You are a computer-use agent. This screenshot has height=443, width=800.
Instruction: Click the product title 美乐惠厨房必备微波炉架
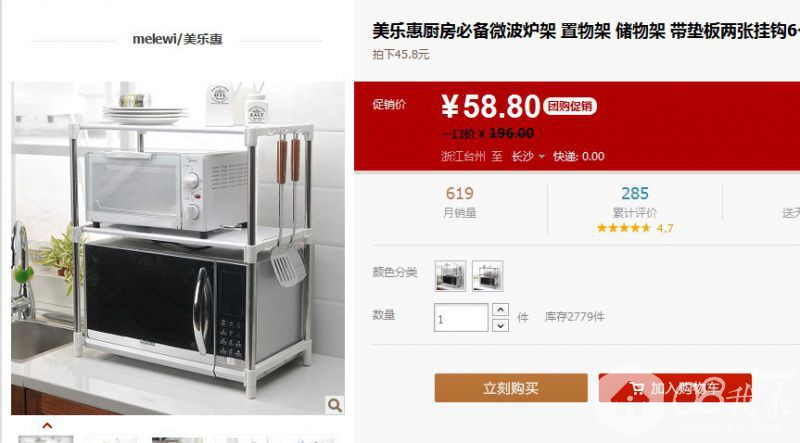click(464, 31)
